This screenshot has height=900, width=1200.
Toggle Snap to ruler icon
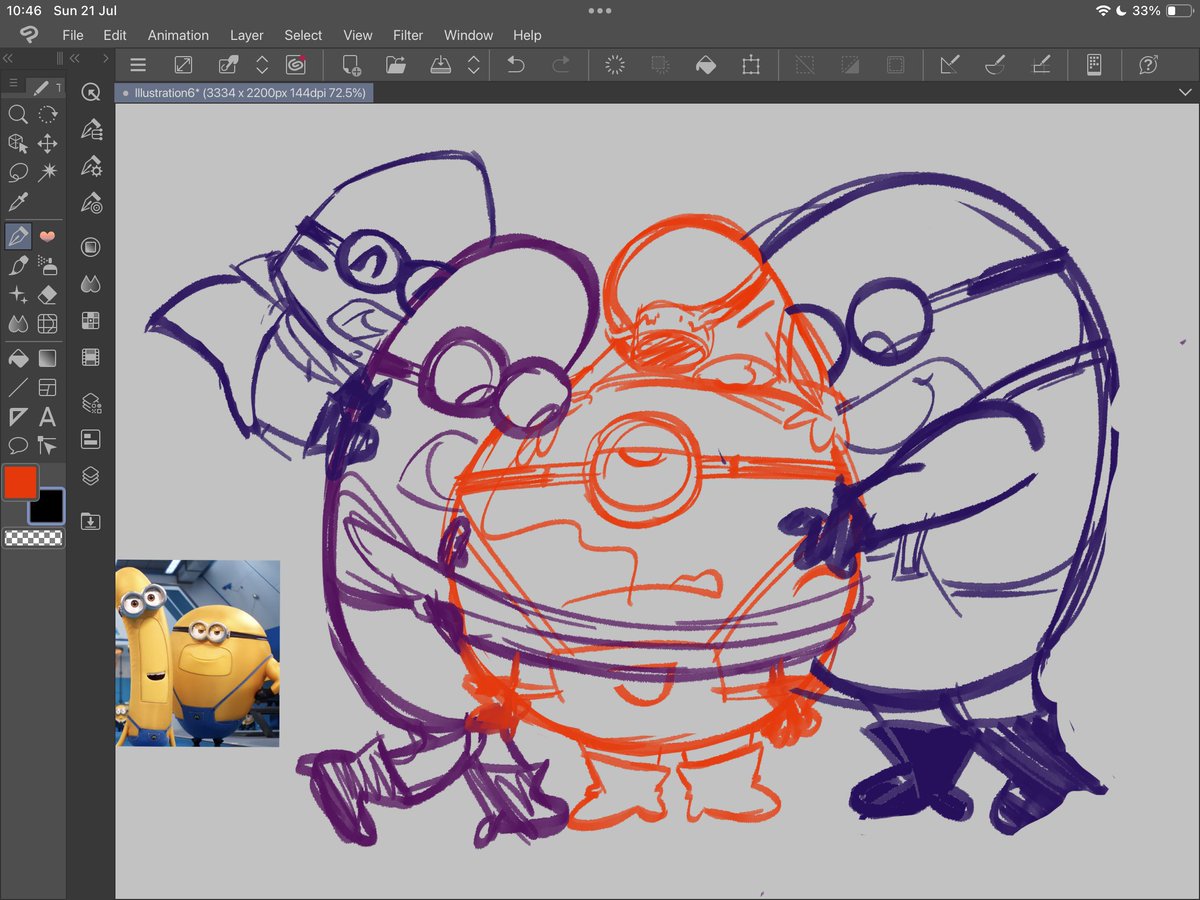[x=950, y=65]
